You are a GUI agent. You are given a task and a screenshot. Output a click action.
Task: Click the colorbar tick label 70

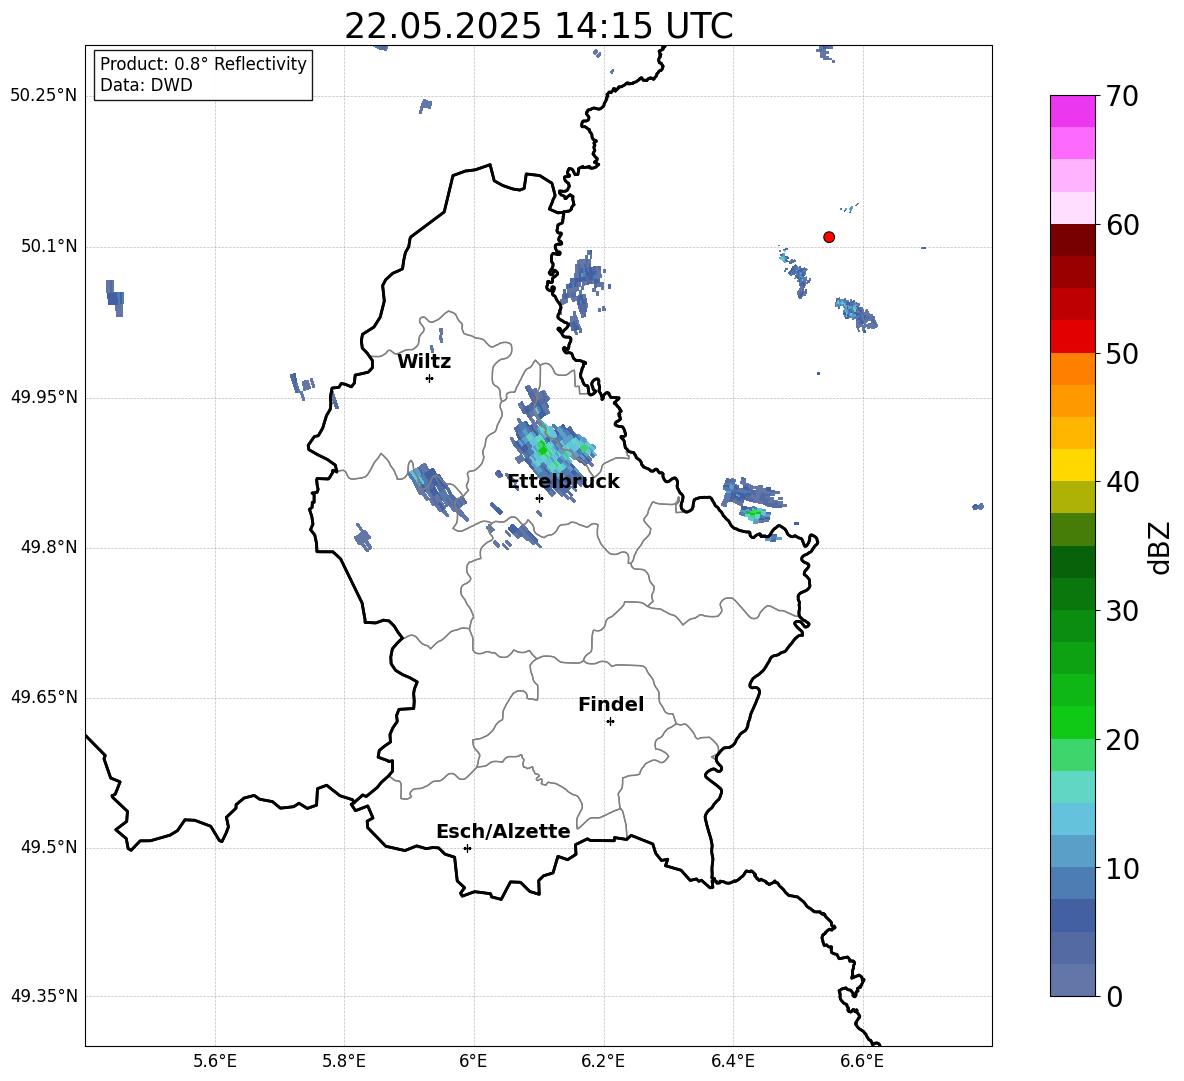pyautogui.click(x=1122, y=96)
